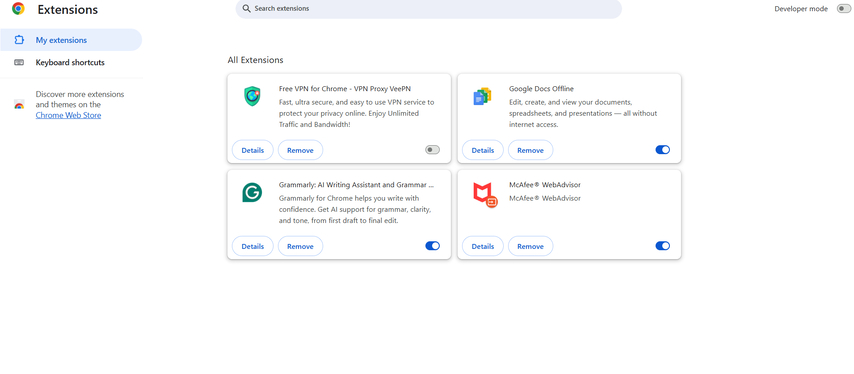Image resolution: width=854 pixels, height=374 pixels.
Task: Open the Keyboard shortcuts section
Action: (x=71, y=62)
